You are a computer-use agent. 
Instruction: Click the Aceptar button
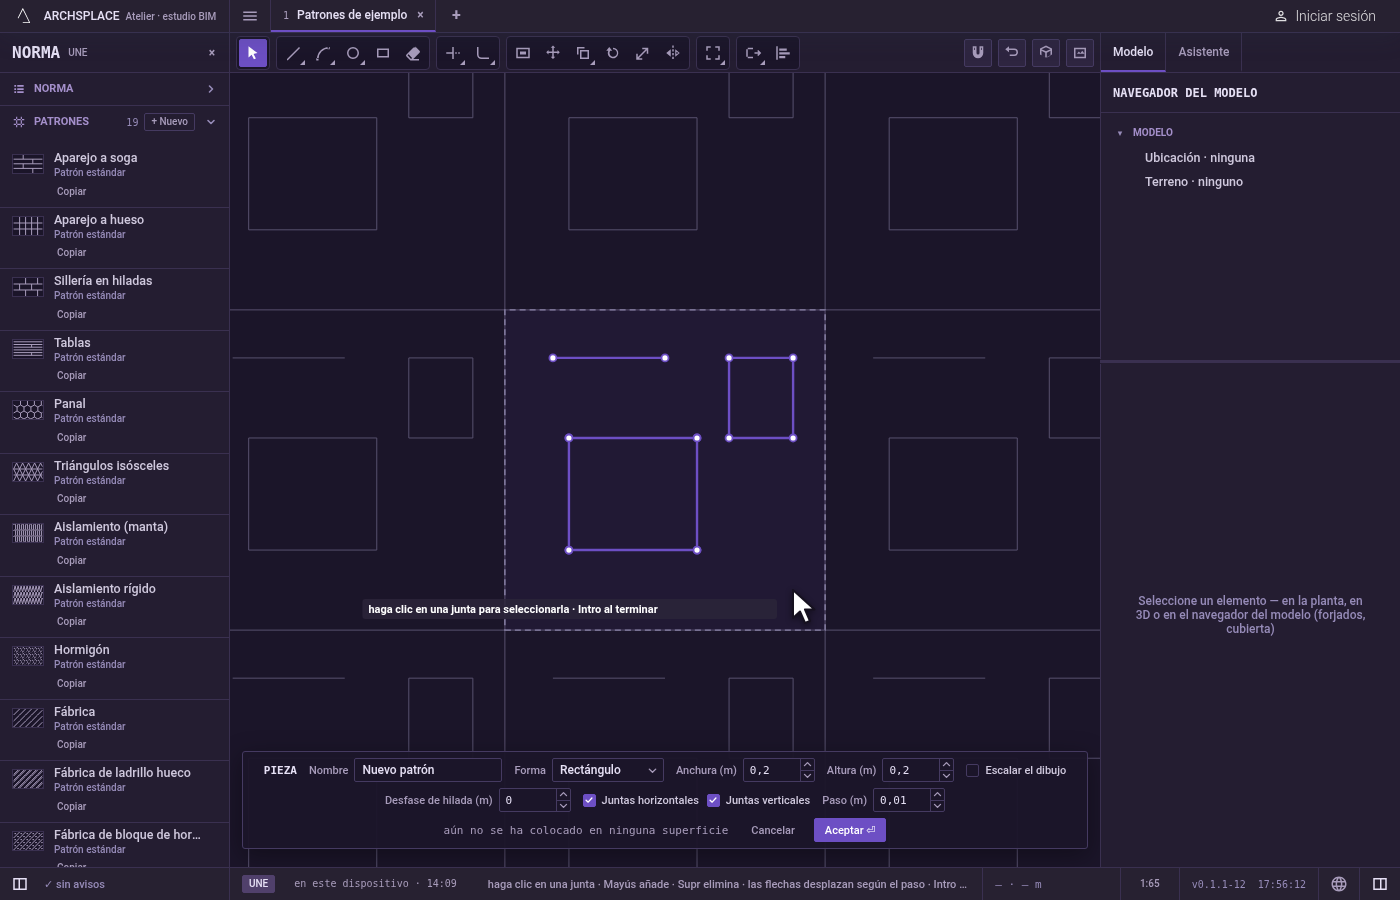pyautogui.click(x=850, y=830)
